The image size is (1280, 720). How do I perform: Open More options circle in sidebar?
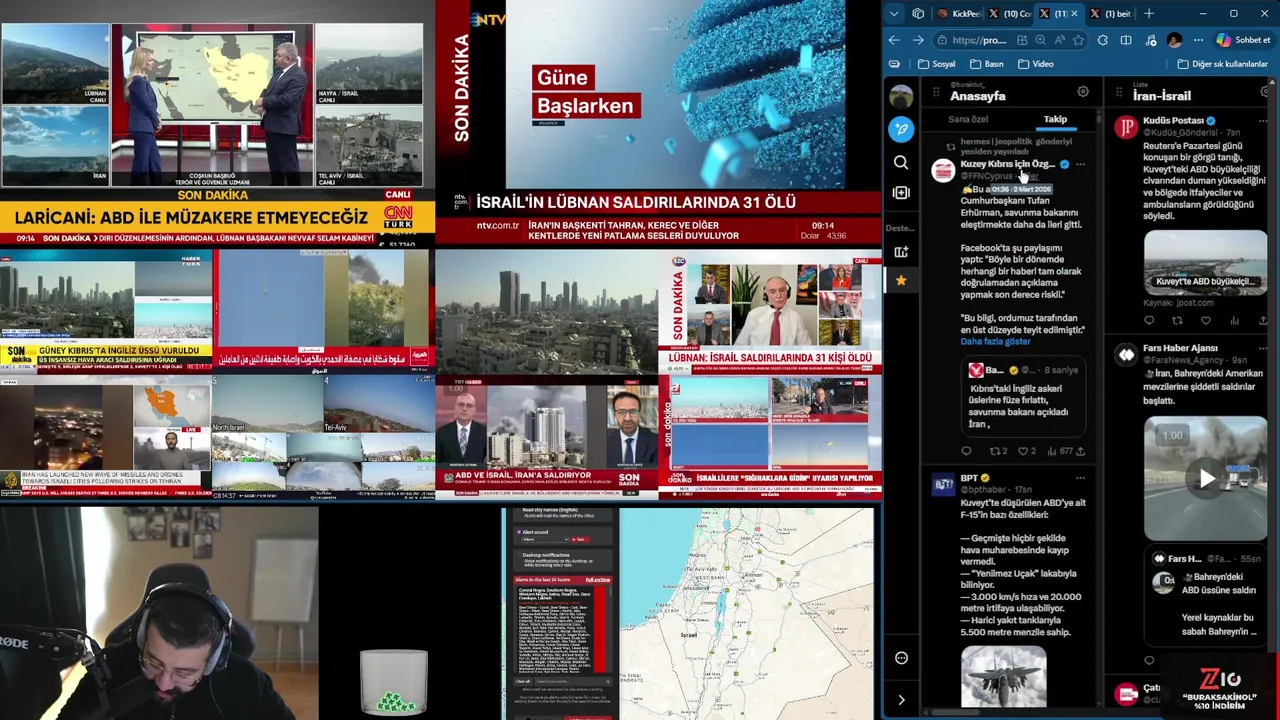901,658
